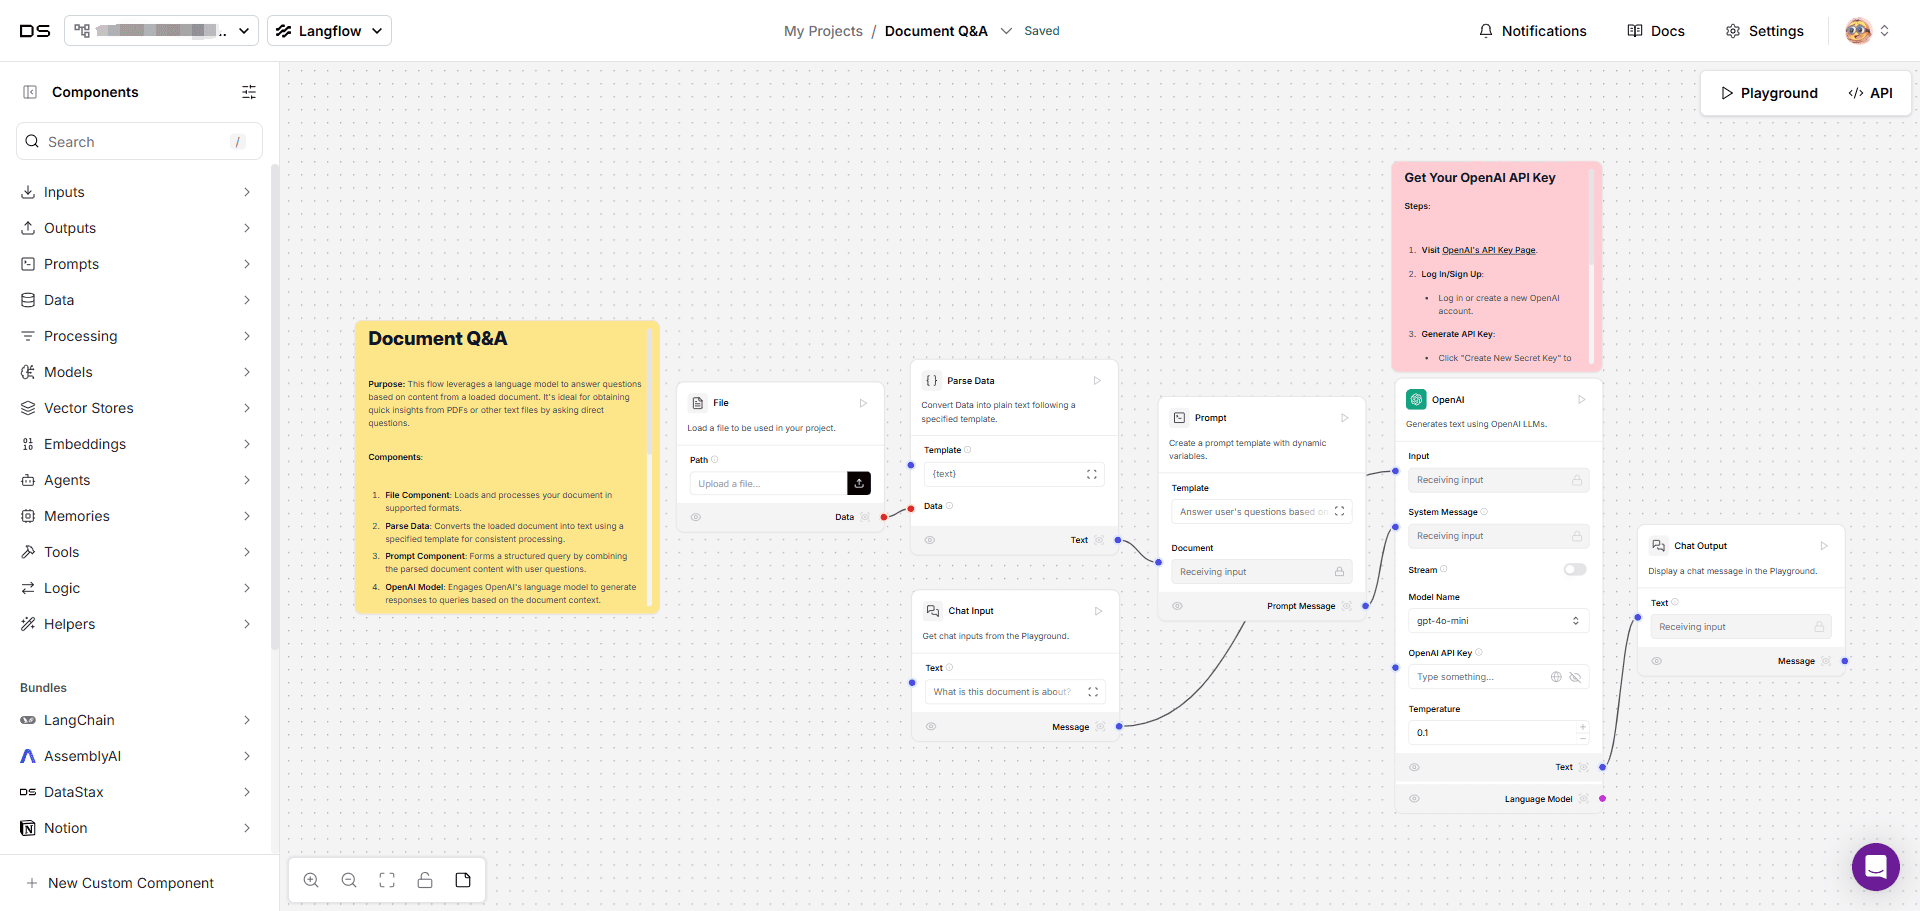The height and width of the screenshot is (911, 1920).
Task: Click the fit view icon
Action: [x=387, y=880]
